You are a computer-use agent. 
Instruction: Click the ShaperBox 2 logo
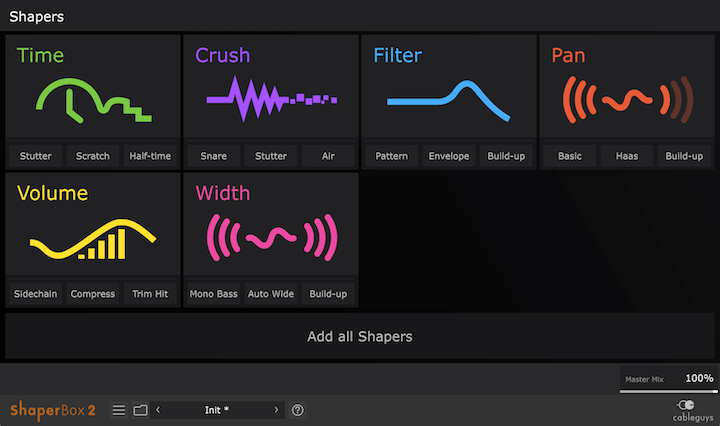53,410
